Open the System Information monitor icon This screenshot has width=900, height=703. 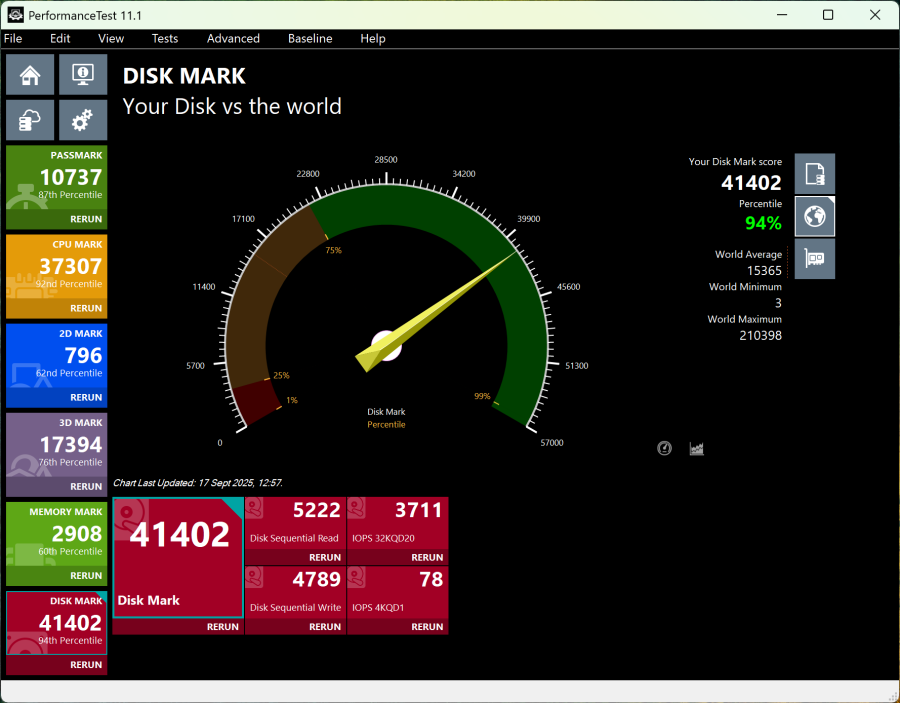click(83, 75)
